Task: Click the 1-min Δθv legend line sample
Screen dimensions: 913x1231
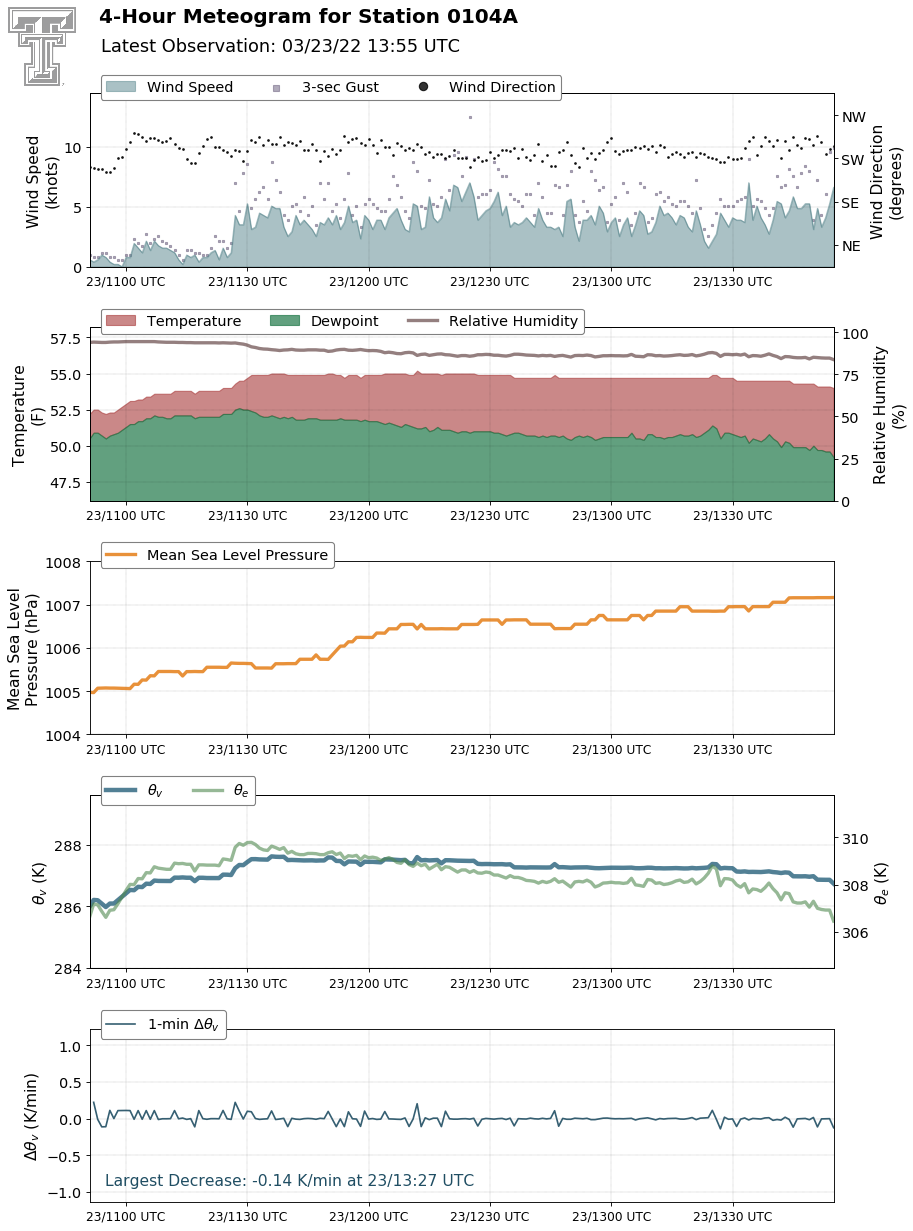Action: coord(120,1024)
